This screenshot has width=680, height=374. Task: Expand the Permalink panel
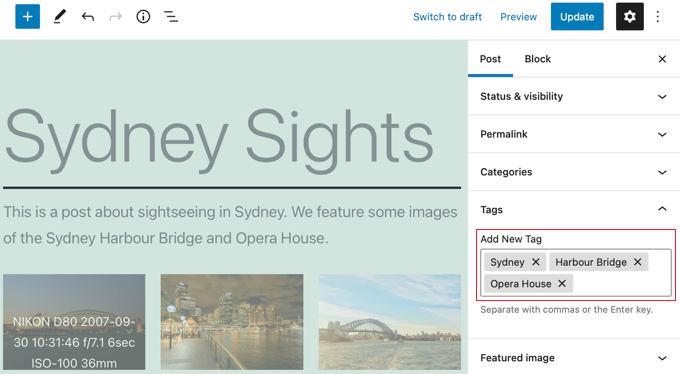pyautogui.click(x=574, y=134)
